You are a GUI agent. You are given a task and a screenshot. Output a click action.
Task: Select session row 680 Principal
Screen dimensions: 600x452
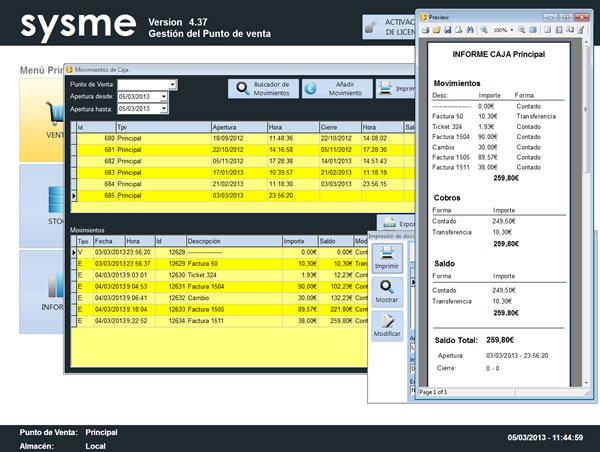245,138
